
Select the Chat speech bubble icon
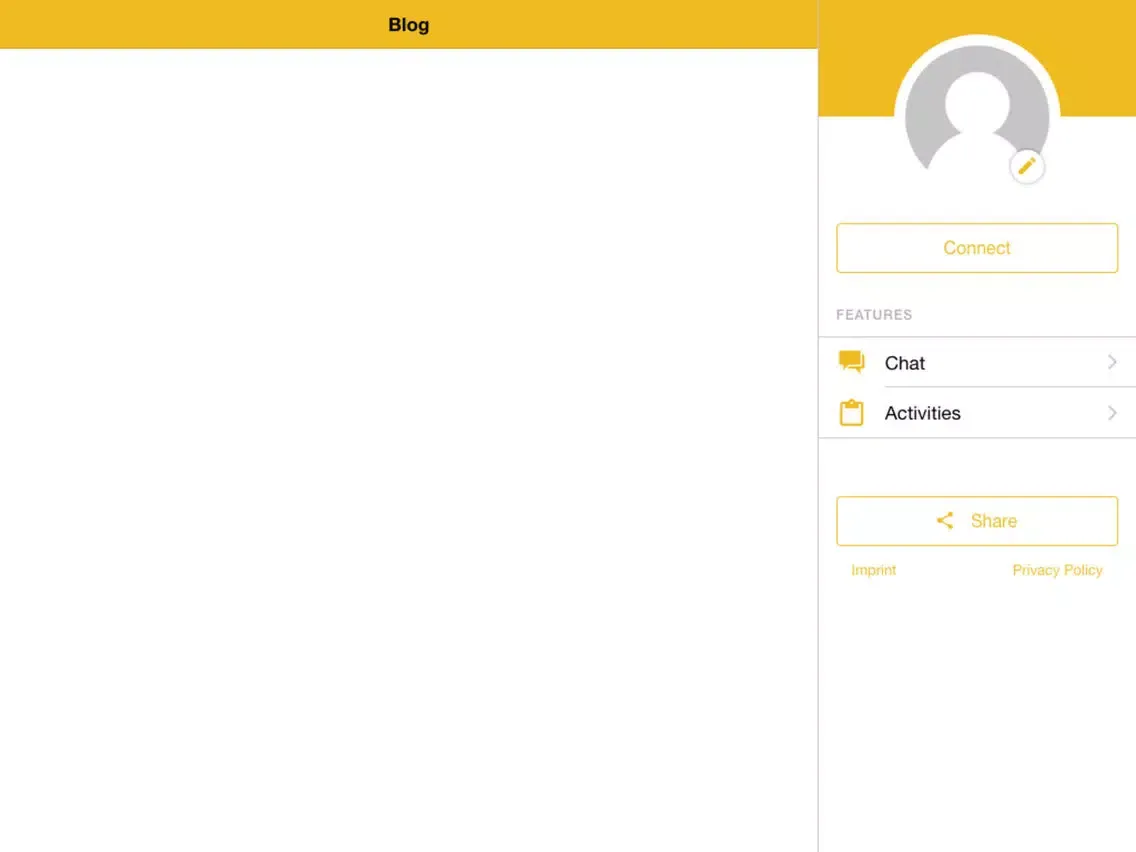[x=851, y=362]
